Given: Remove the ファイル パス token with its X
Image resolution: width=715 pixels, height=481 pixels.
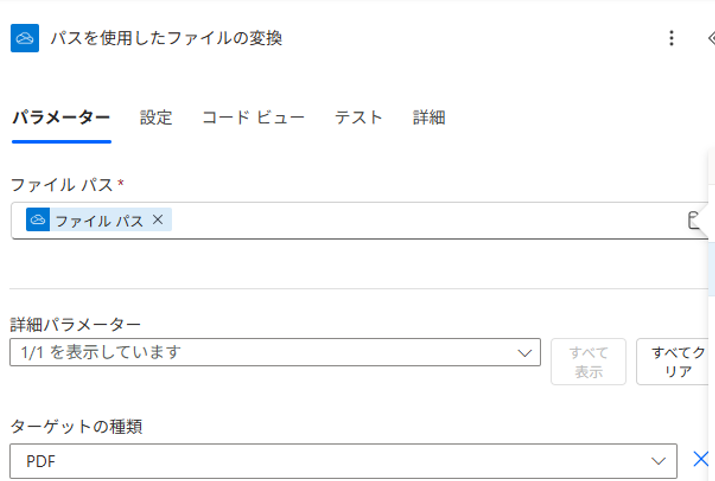Looking at the screenshot, I should (158, 220).
